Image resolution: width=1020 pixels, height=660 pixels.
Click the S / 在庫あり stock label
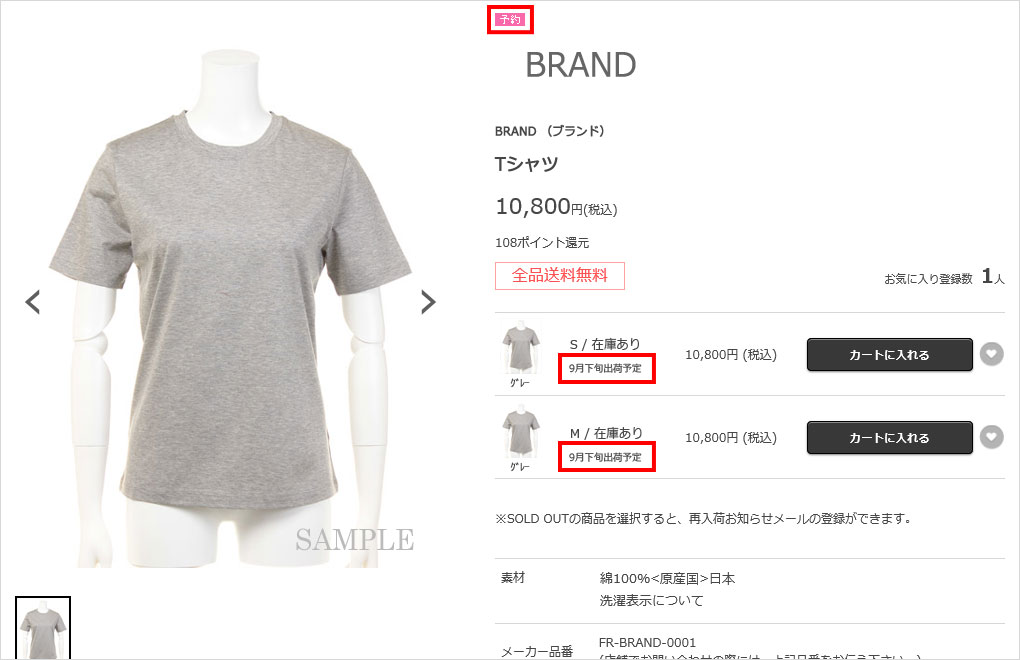point(605,344)
